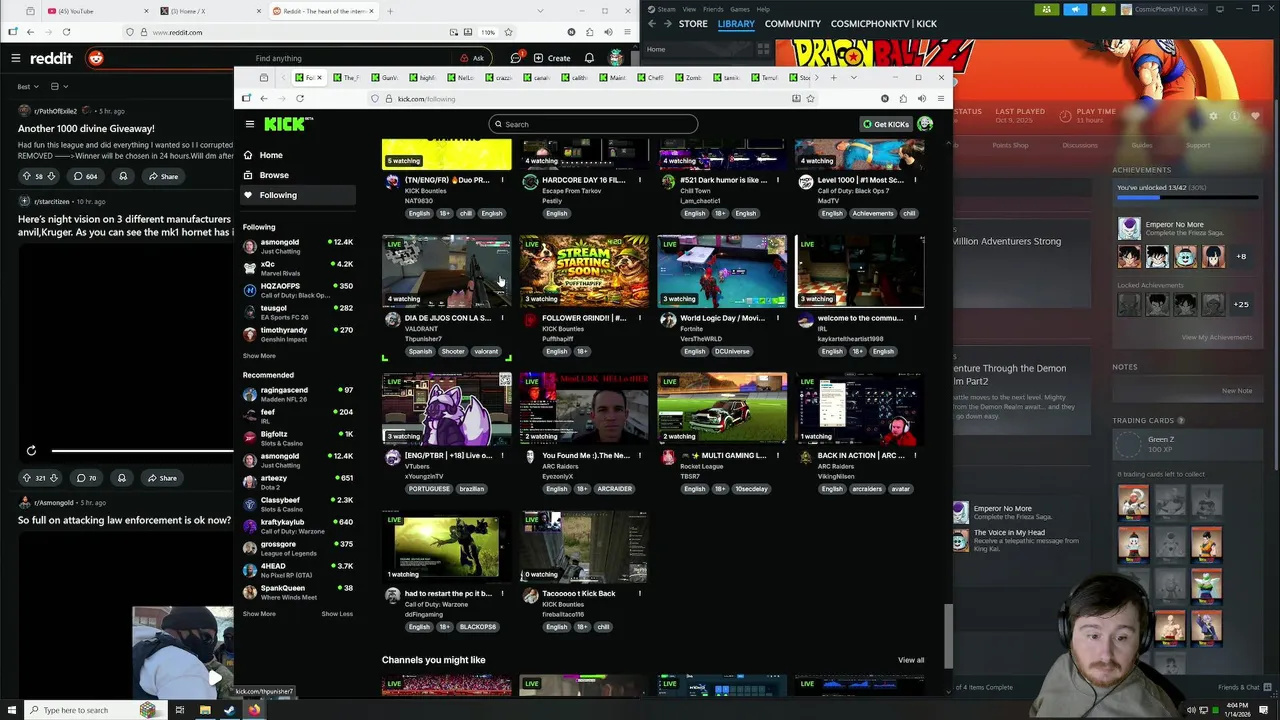Viewport: 1280px width, 720px height.
Task: Expand Show More under Following list
Action: coord(259,356)
